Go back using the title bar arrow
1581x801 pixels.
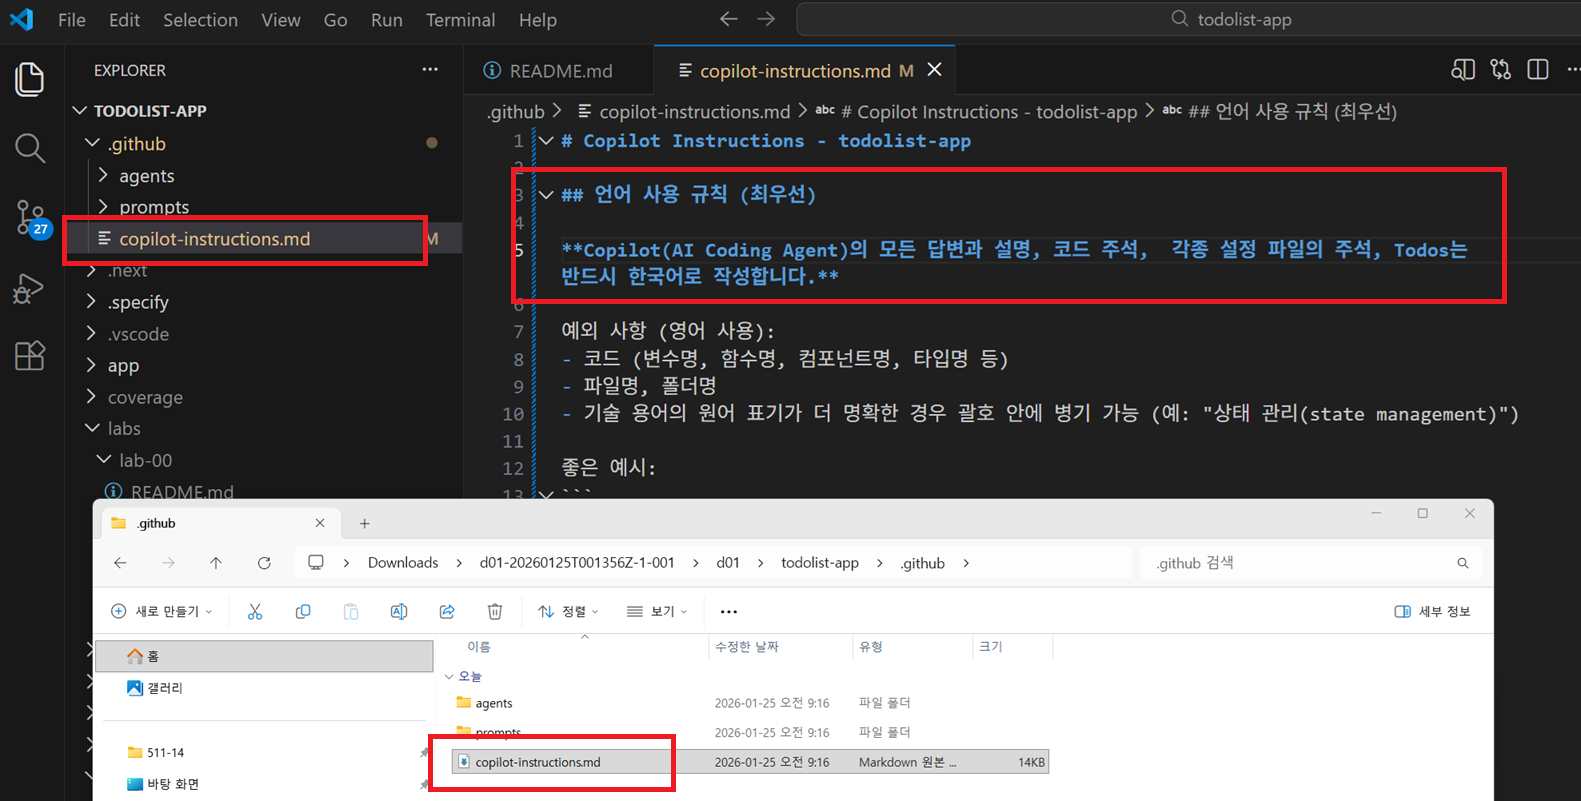pos(729,19)
